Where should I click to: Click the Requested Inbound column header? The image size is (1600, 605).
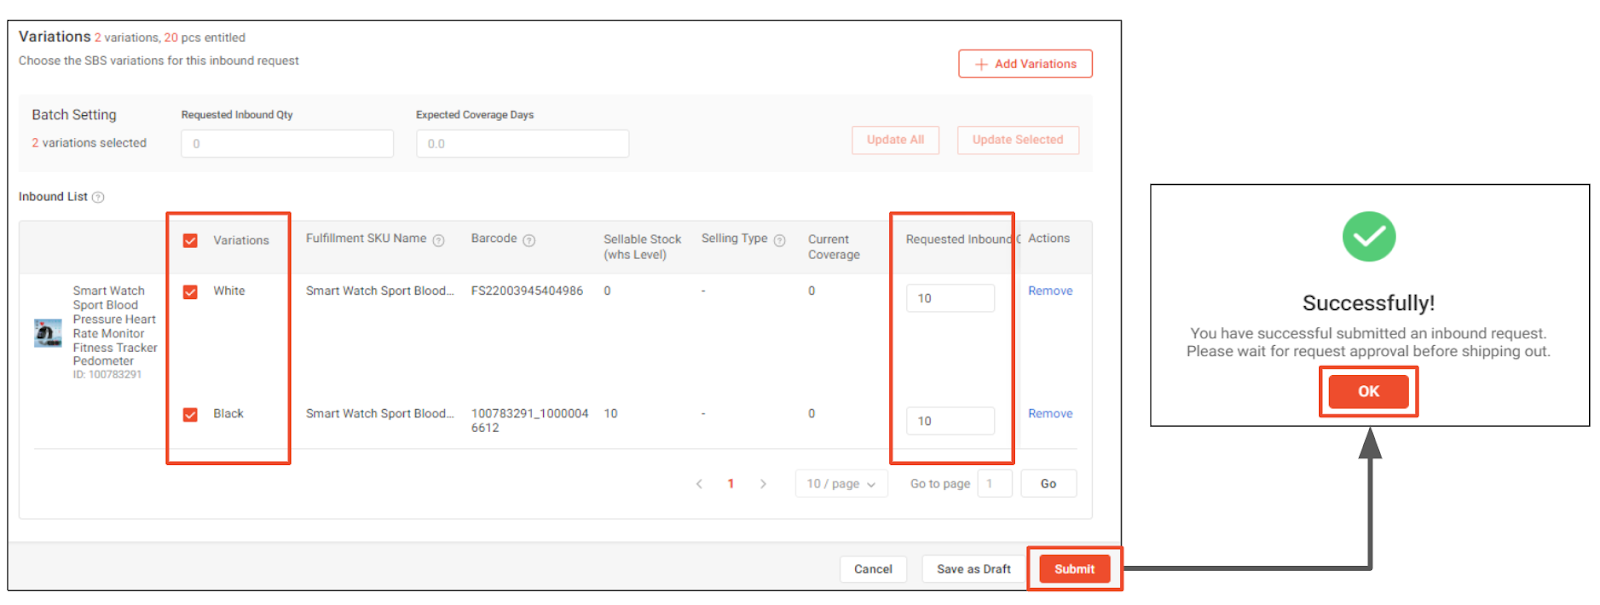pos(963,240)
